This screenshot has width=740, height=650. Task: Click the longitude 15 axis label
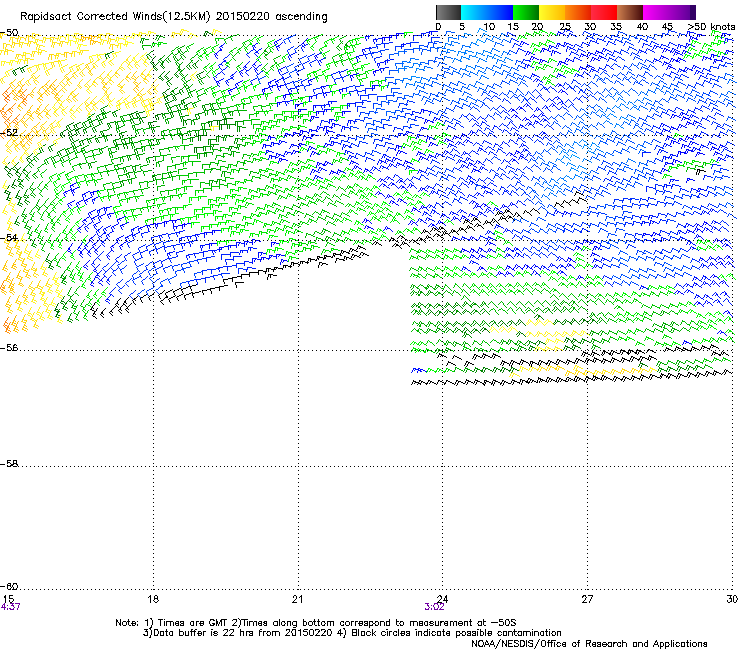tap(8, 599)
